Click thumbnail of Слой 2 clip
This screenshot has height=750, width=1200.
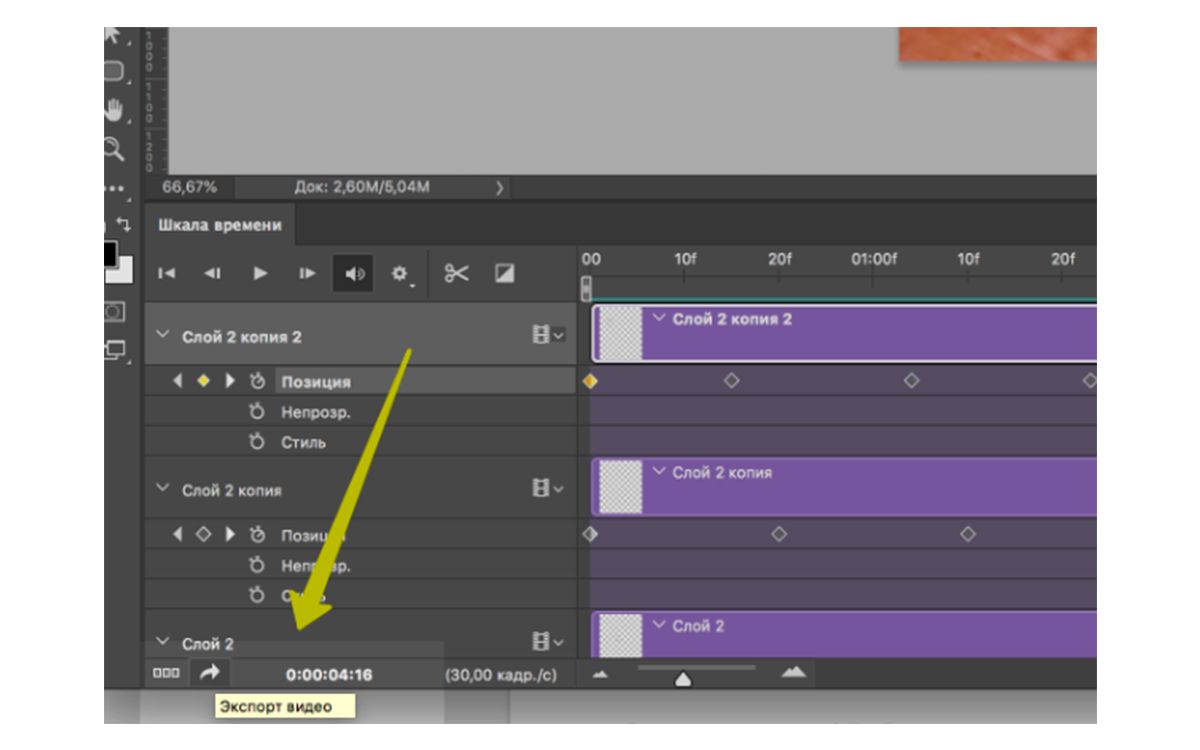620,635
